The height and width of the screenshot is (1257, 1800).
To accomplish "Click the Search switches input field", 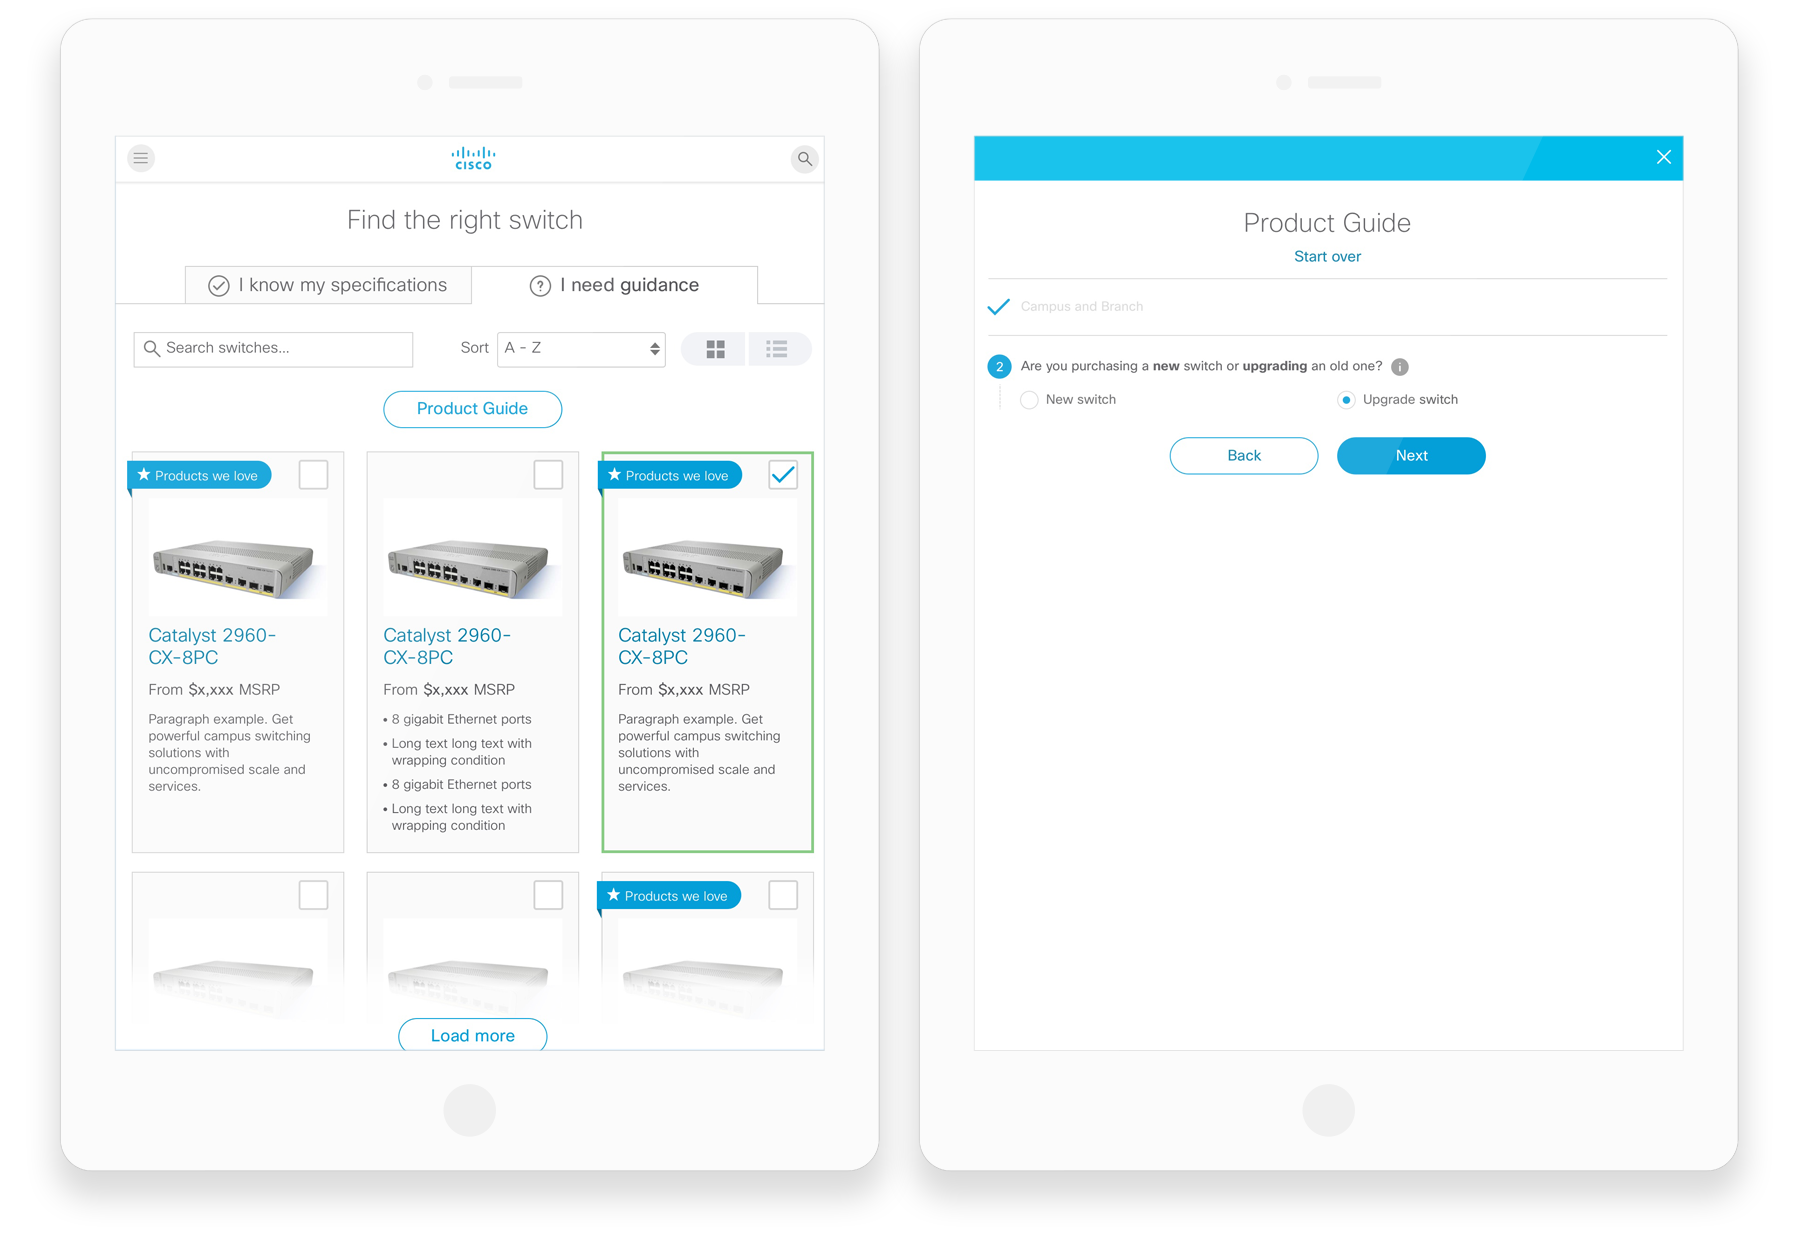I will point(273,349).
